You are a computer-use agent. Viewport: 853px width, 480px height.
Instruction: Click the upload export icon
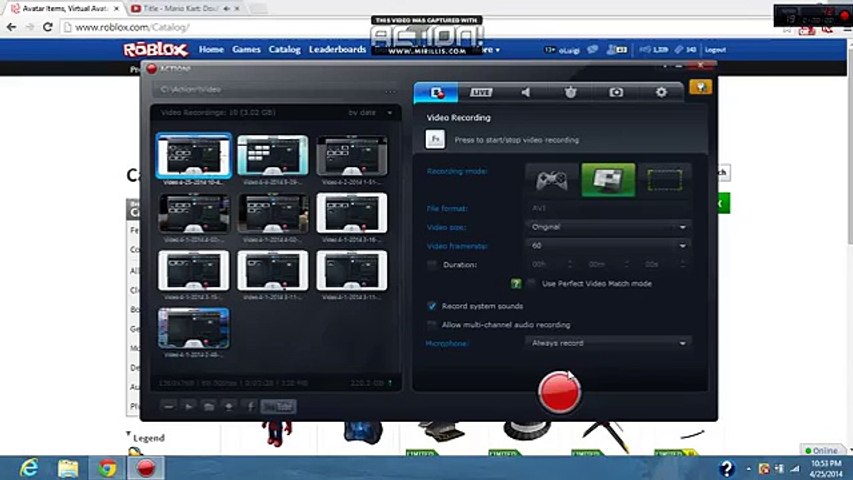point(229,407)
